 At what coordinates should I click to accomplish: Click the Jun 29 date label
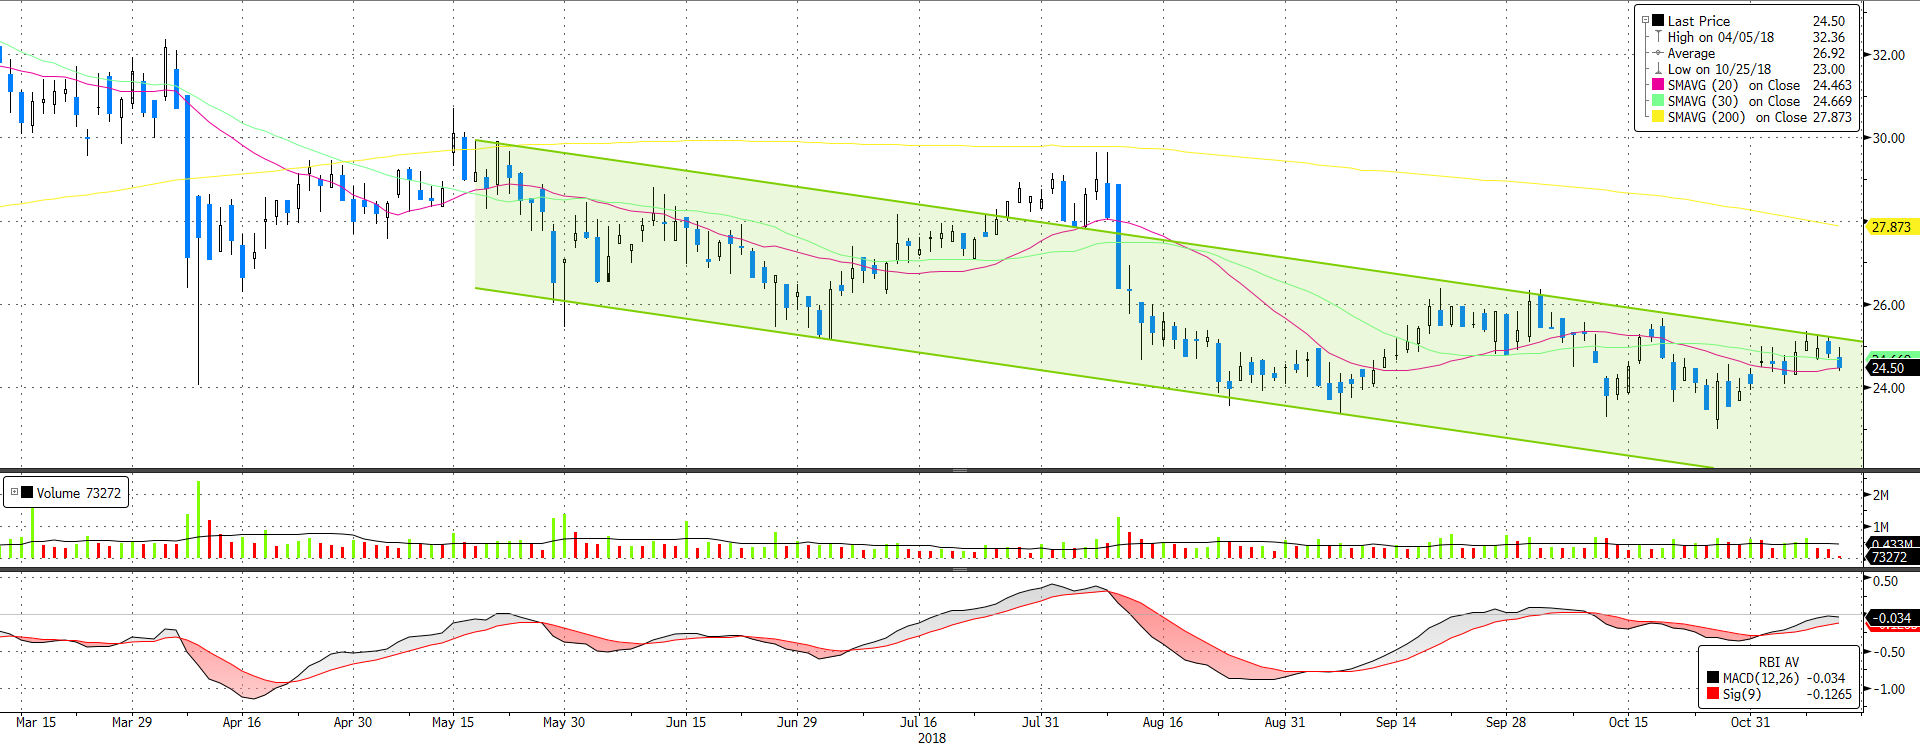[x=797, y=722]
